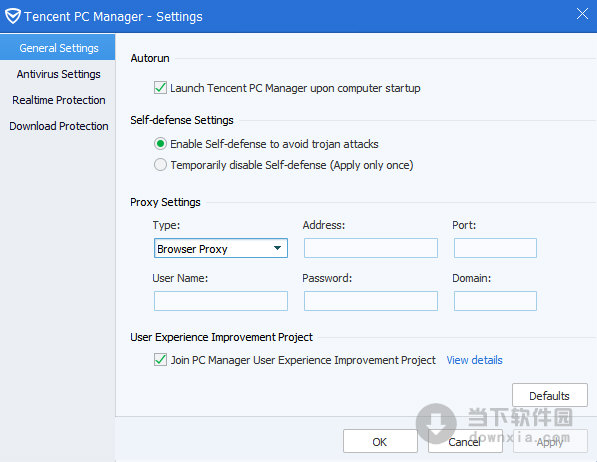This screenshot has width=597, height=462.
Task: Click the User Name: label
Action: pyautogui.click(x=180, y=278)
